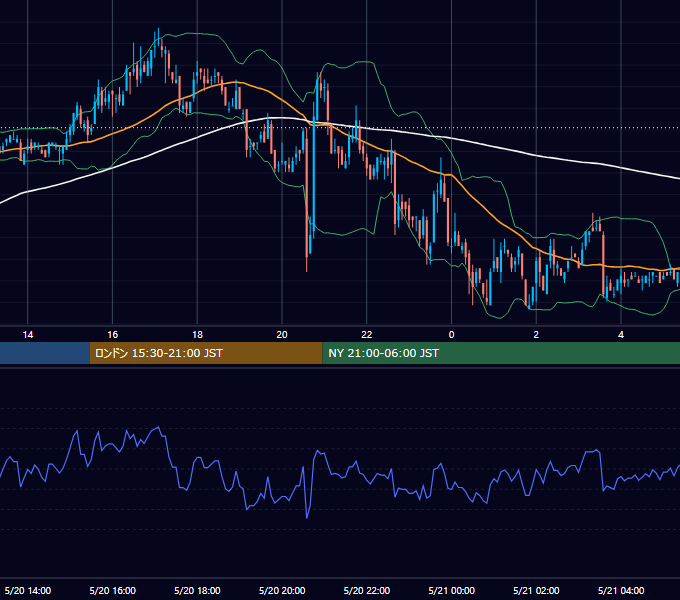Image resolution: width=680 pixels, height=600 pixels.
Task: Click the hour label 20 on price chart axis
Action: click(282, 335)
